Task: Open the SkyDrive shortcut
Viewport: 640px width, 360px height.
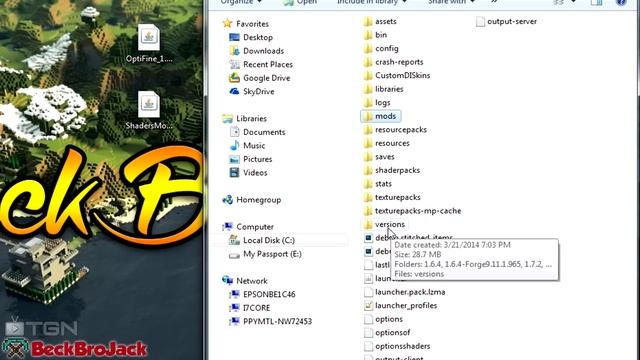Action: 252,91
